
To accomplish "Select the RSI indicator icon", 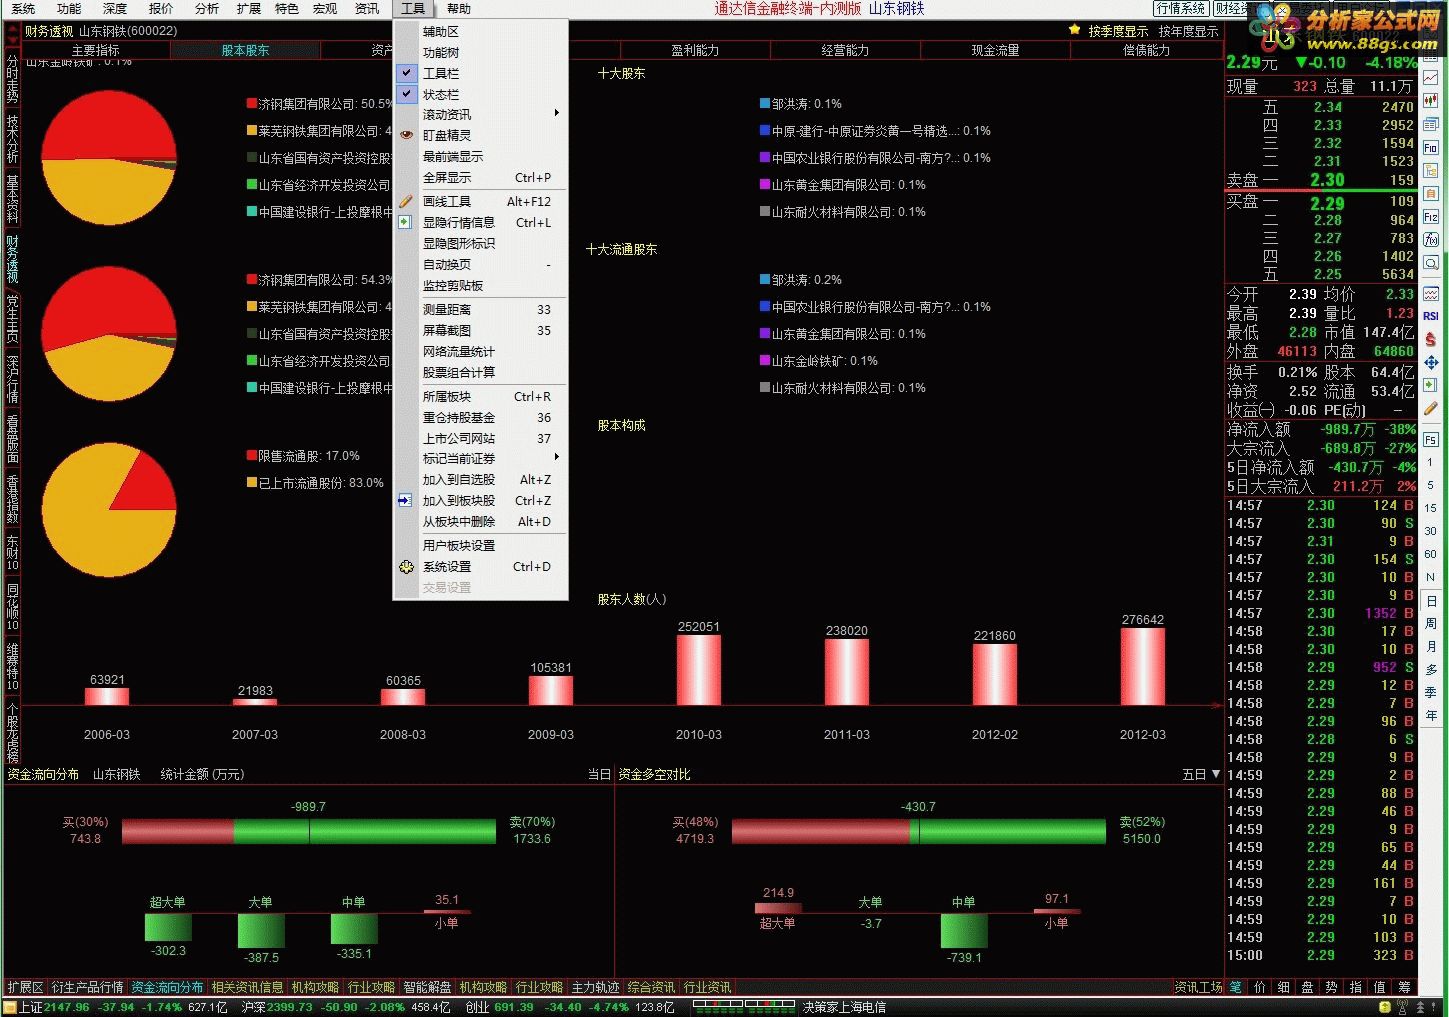I will [1431, 316].
